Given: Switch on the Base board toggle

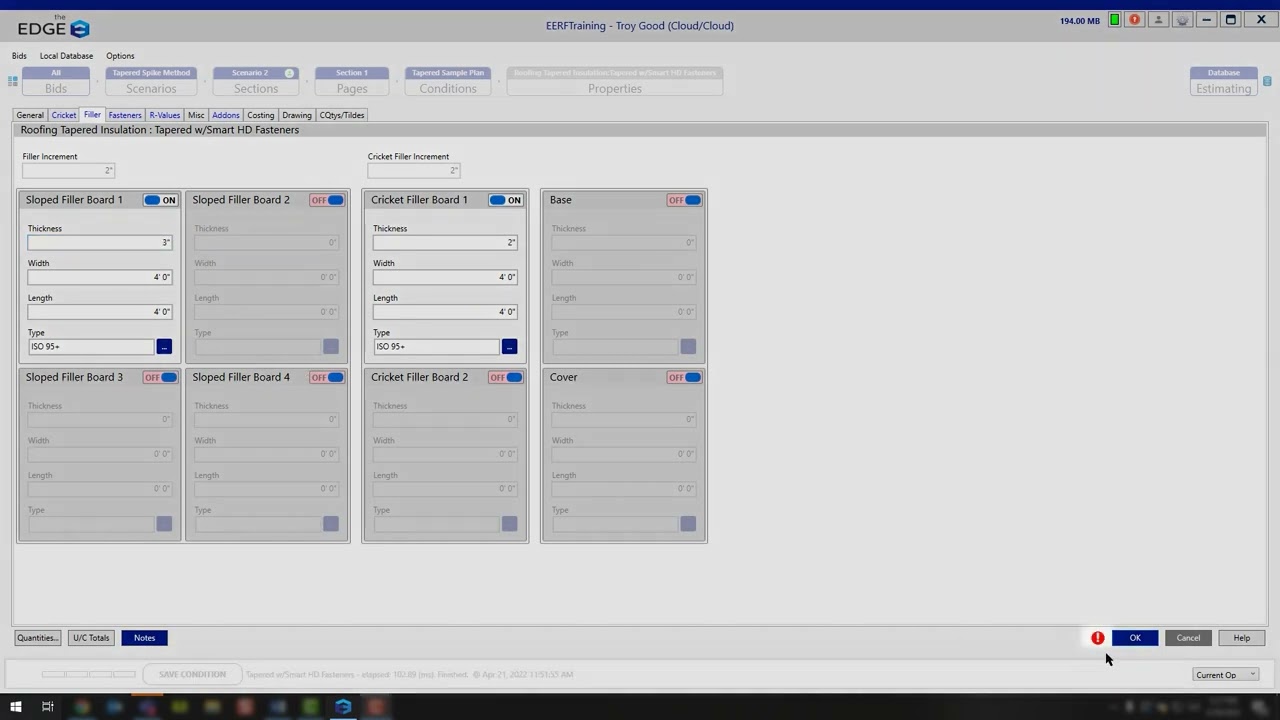Looking at the screenshot, I should tap(685, 200).
